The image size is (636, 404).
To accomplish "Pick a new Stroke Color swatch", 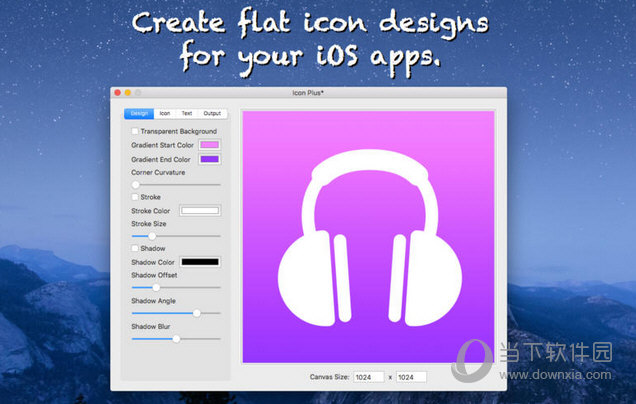I will [x=200, y=211].
